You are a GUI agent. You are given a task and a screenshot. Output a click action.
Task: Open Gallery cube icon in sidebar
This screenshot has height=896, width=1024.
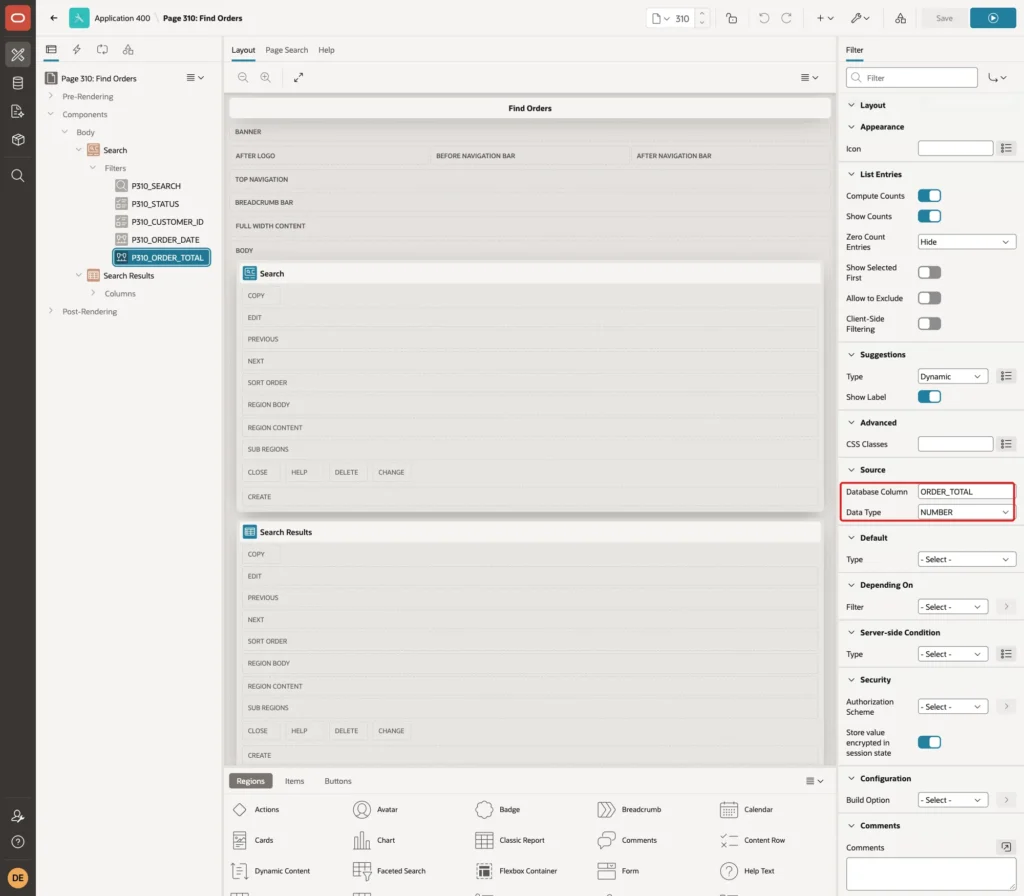click(18, 140)
